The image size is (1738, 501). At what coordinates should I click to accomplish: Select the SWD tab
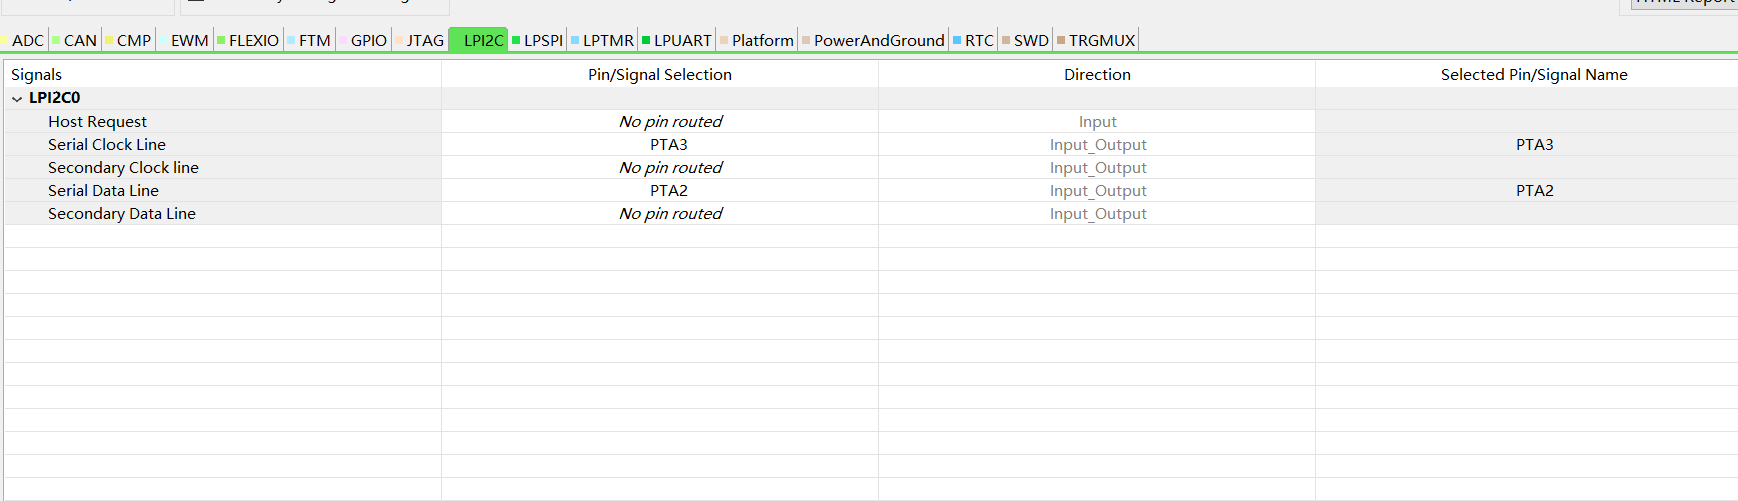click(1025, 40)
